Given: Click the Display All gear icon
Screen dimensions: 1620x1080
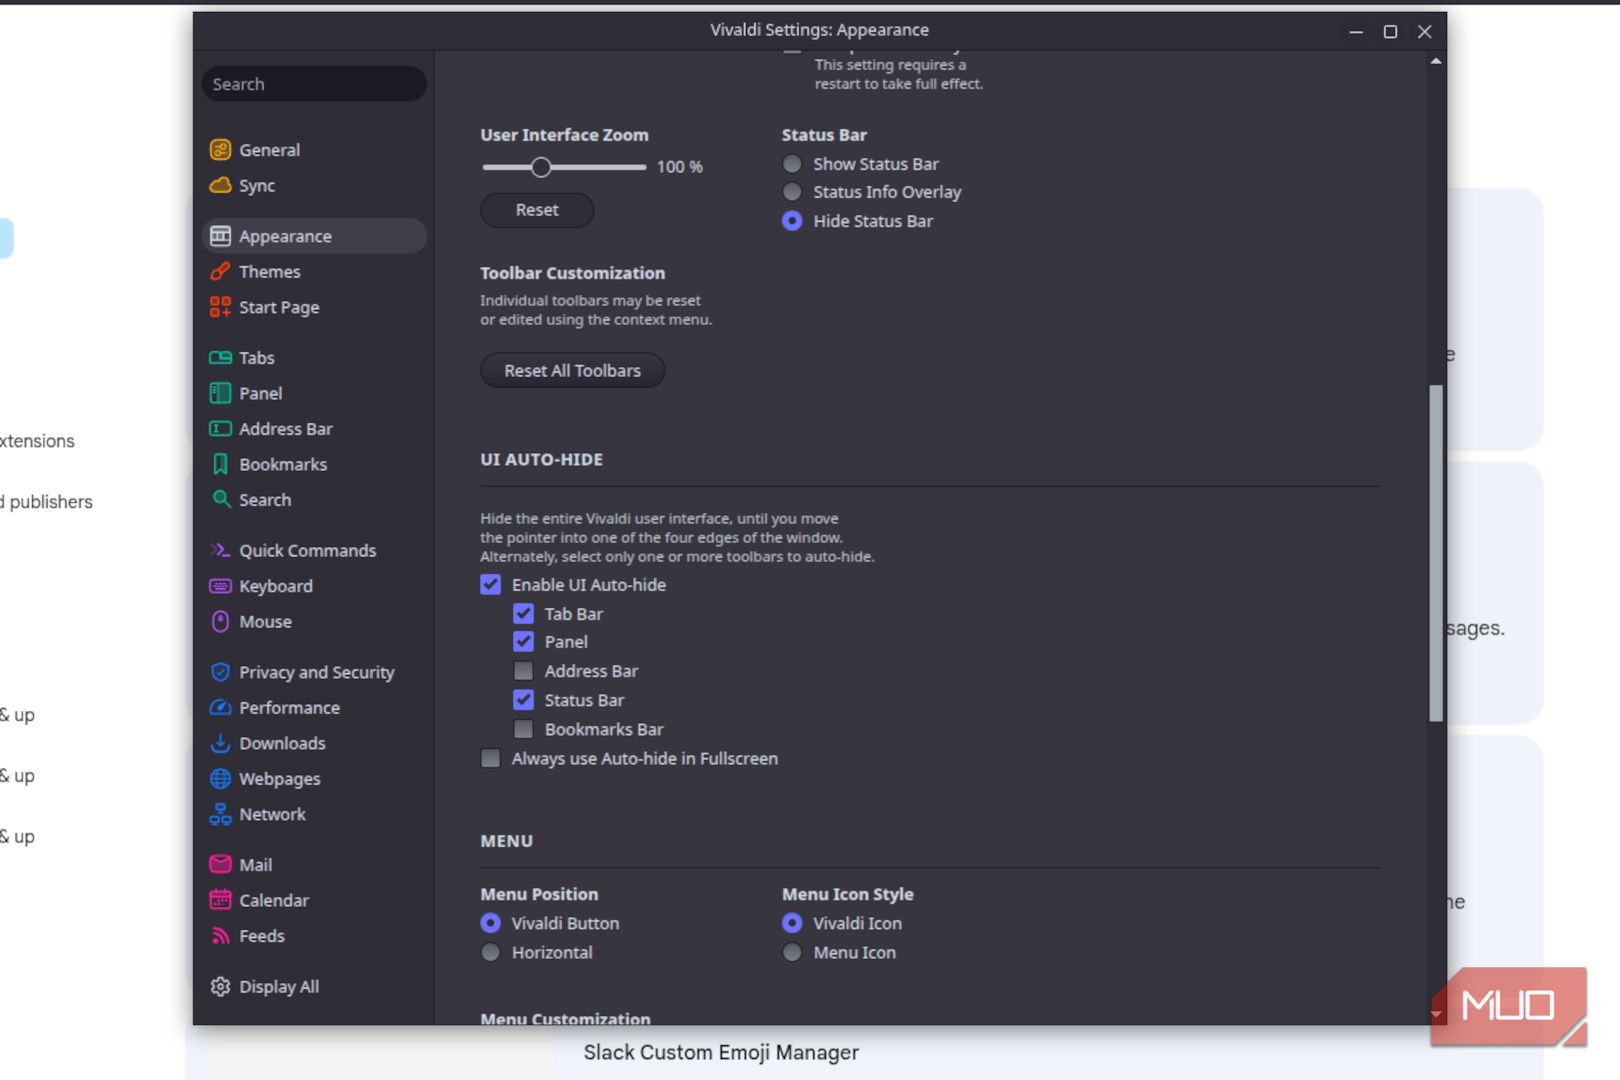Looking at the screenshot, I should tap(220, 986).
